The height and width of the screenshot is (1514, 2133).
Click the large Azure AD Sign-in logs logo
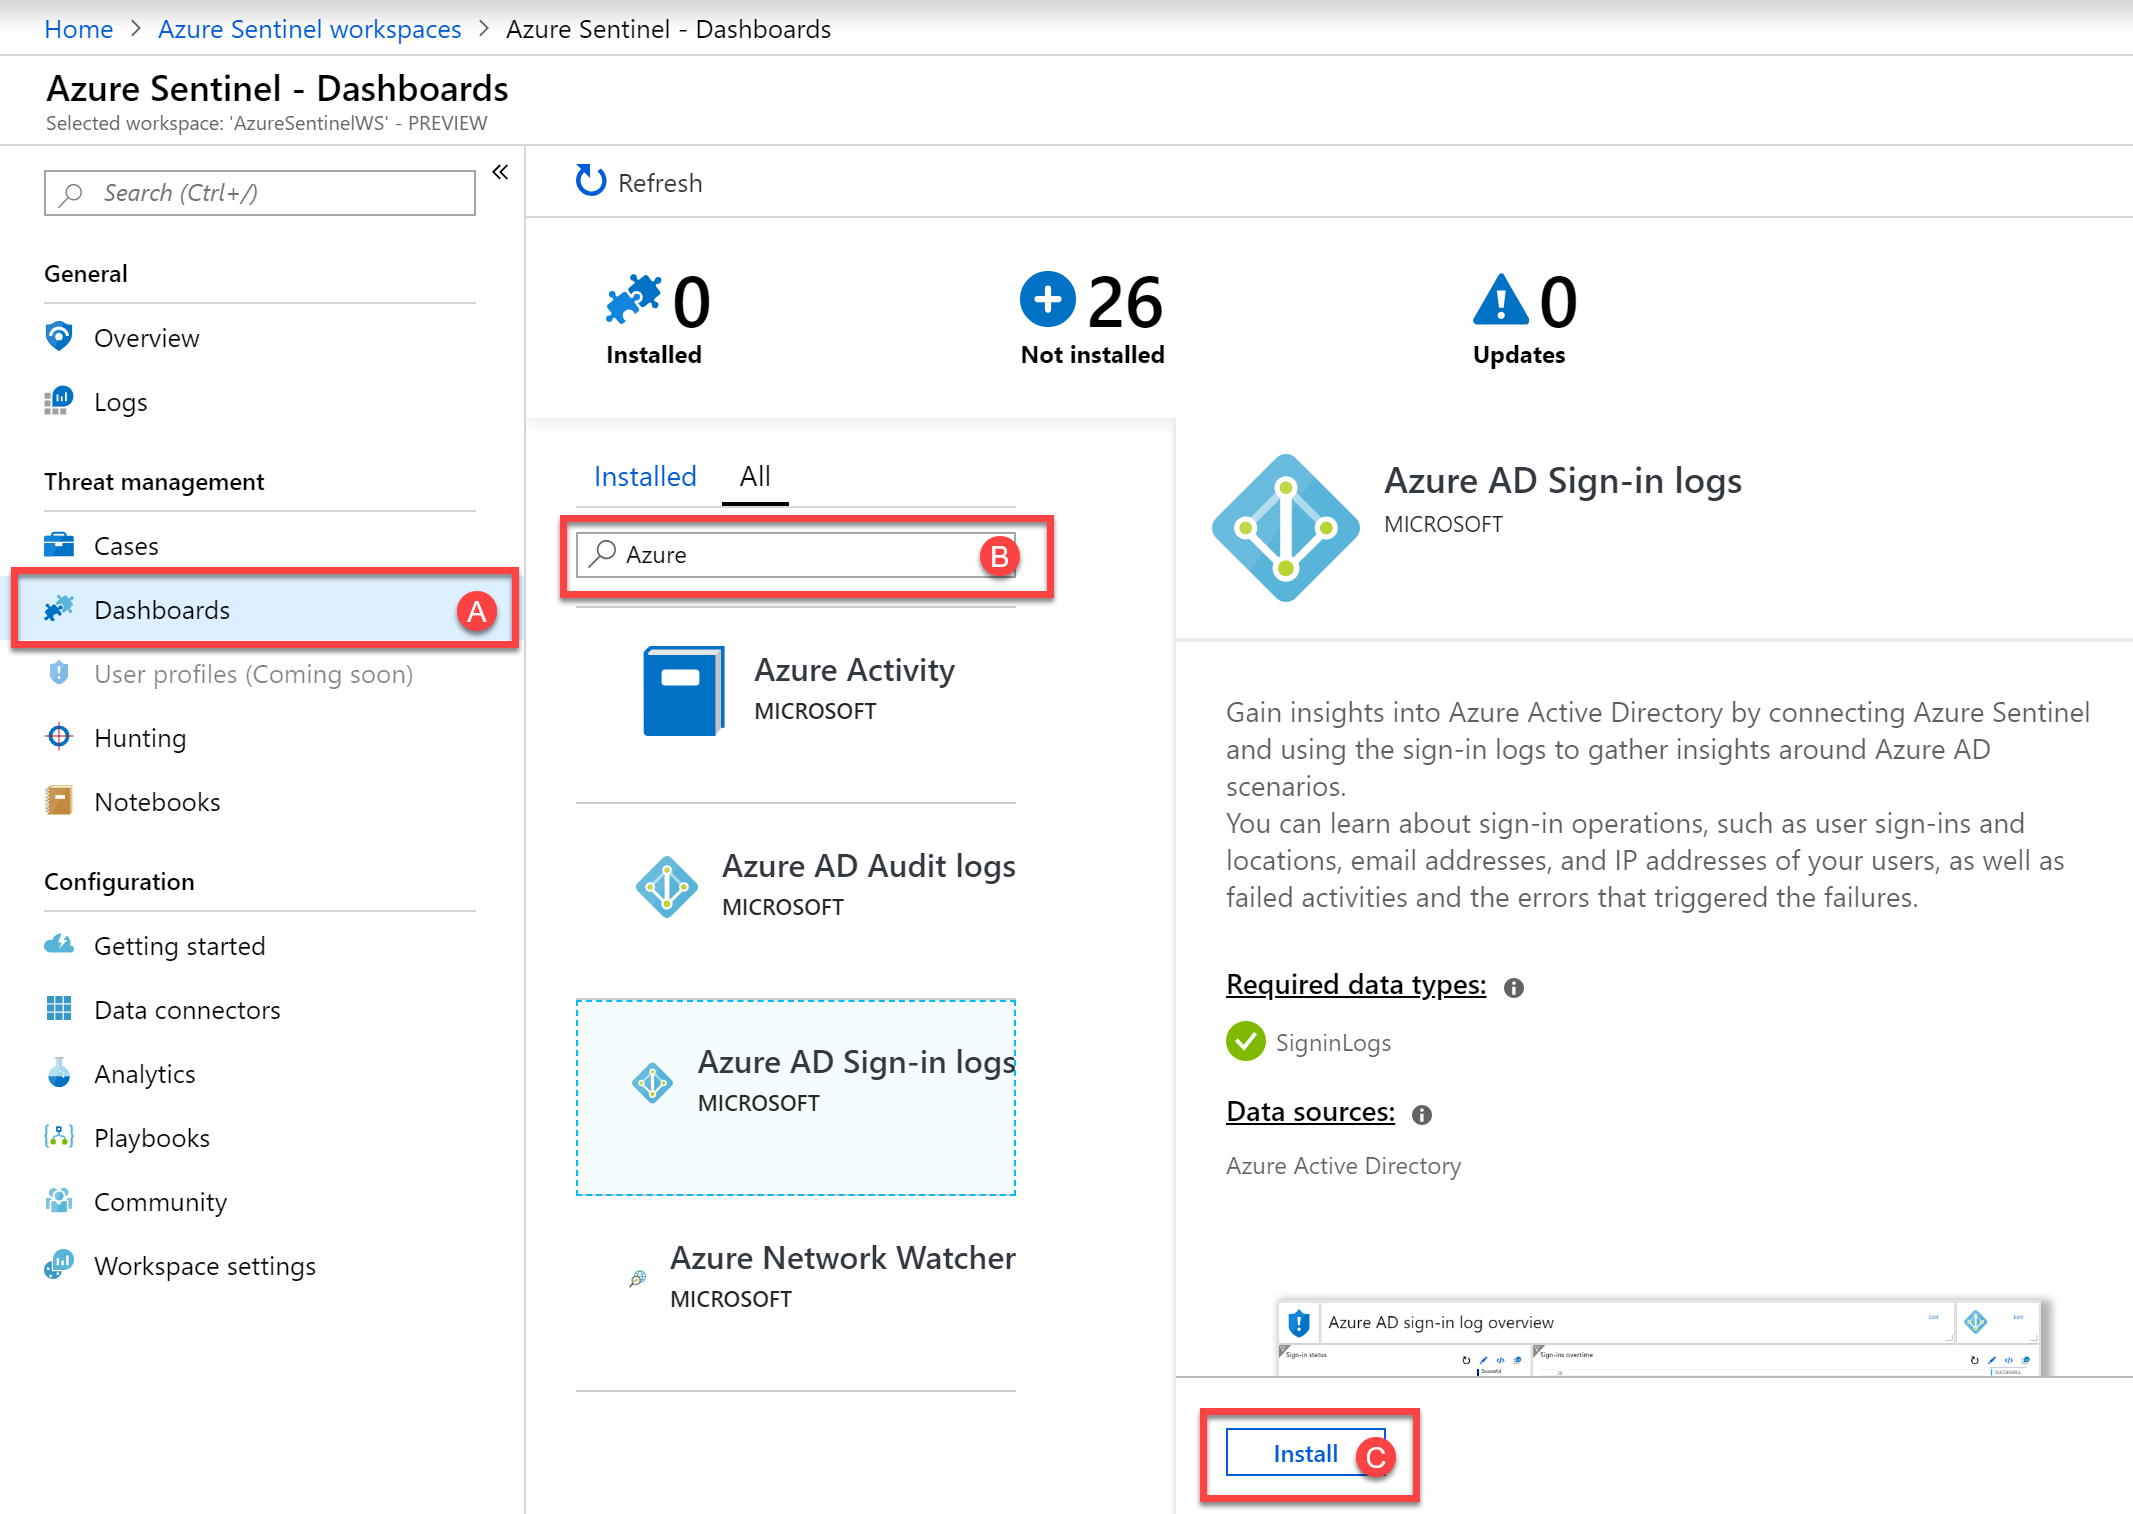(x=1286, y=528)
